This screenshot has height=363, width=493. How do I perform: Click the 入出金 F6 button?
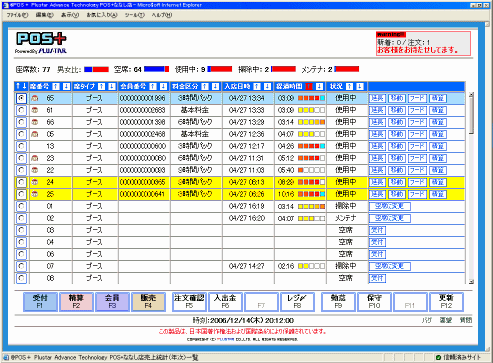(225, 302)
